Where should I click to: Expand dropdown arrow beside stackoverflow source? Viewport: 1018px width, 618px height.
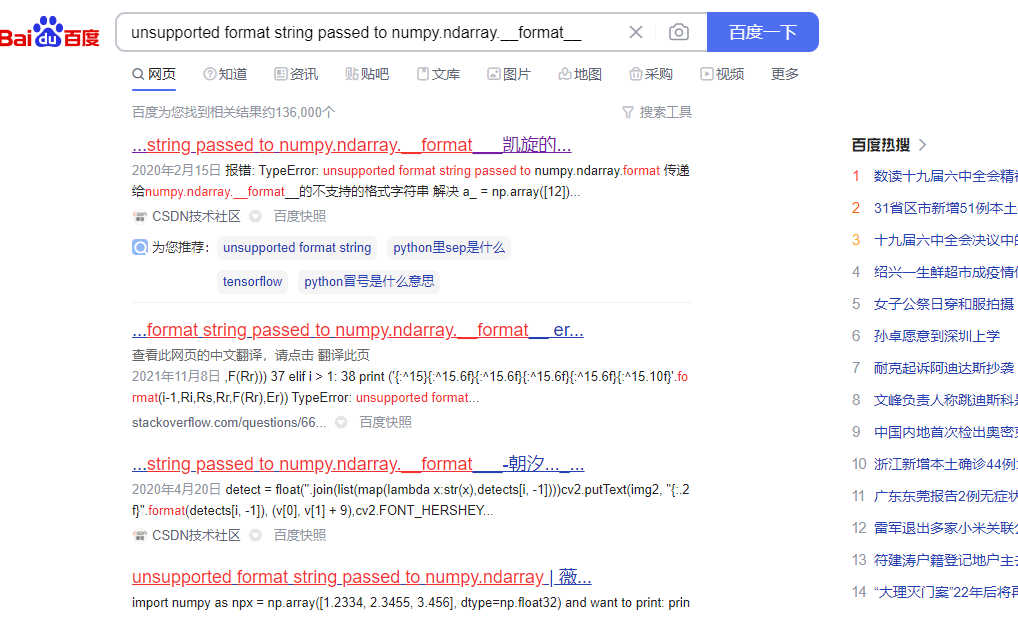coord(341,423)
